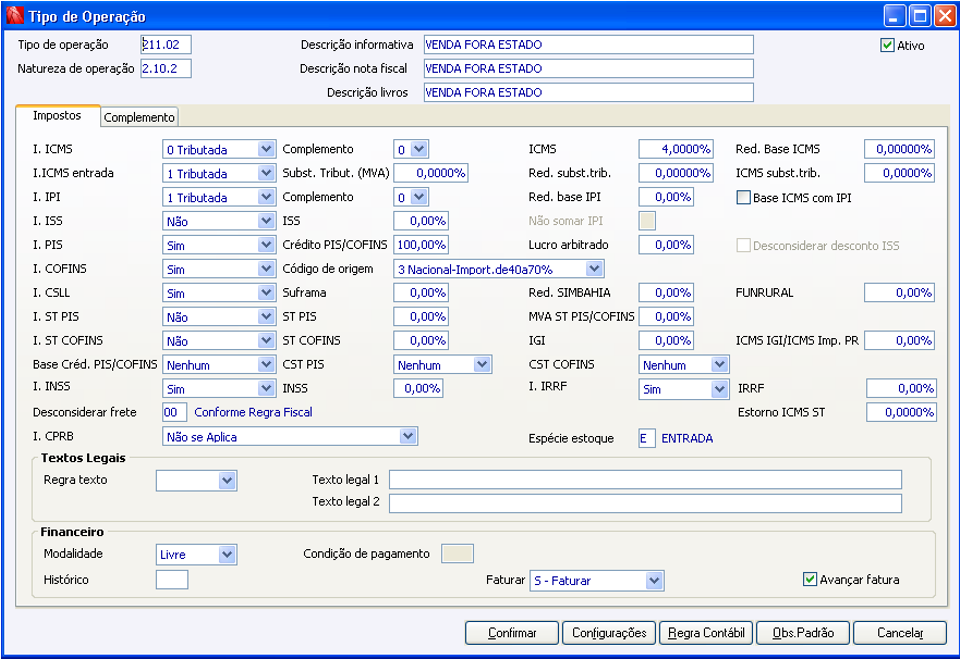Enable Base ICMS com IPI checkbox

pos(743,198)
